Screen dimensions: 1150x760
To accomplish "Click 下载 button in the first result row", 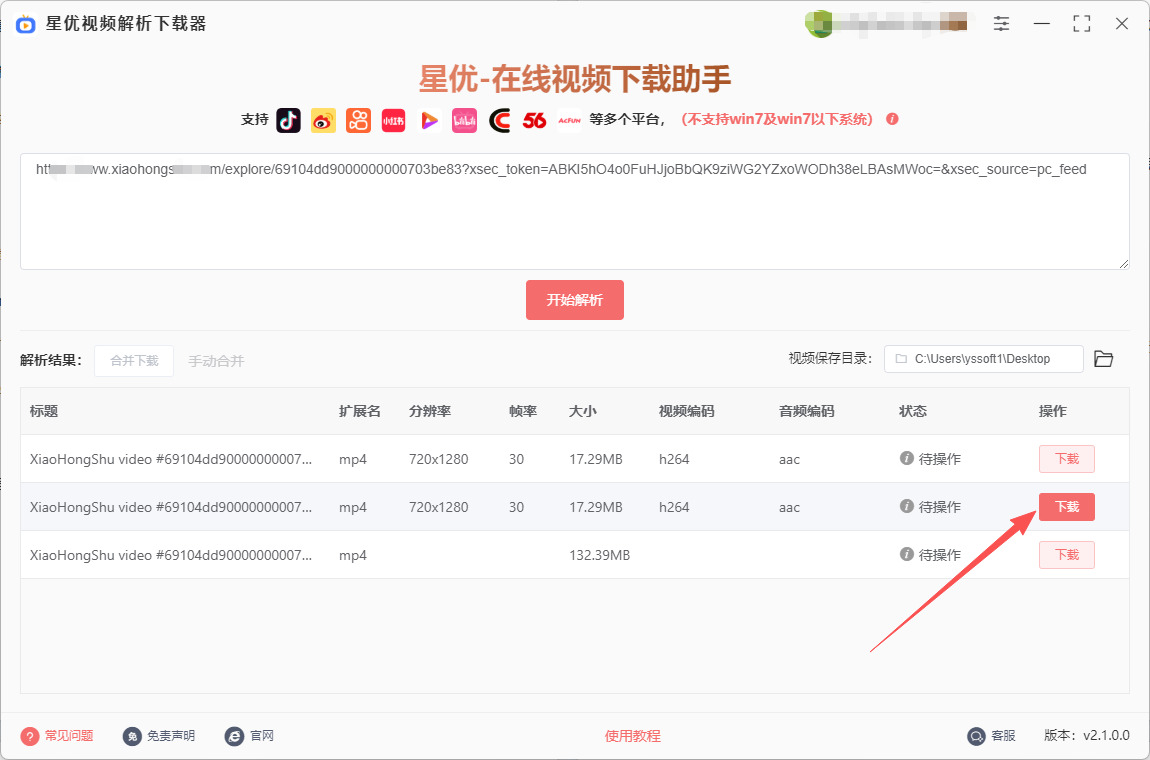I will (1066, 459).
